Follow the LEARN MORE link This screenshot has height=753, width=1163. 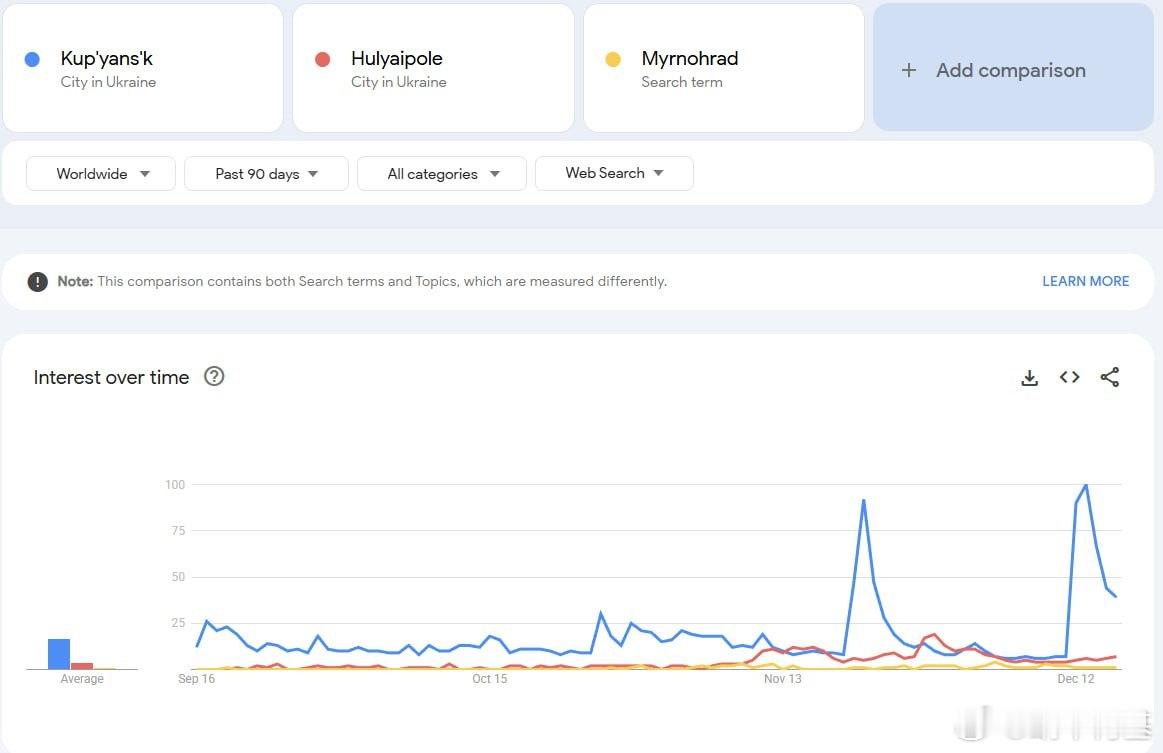pyautogui.click(x=1085, y=281)
